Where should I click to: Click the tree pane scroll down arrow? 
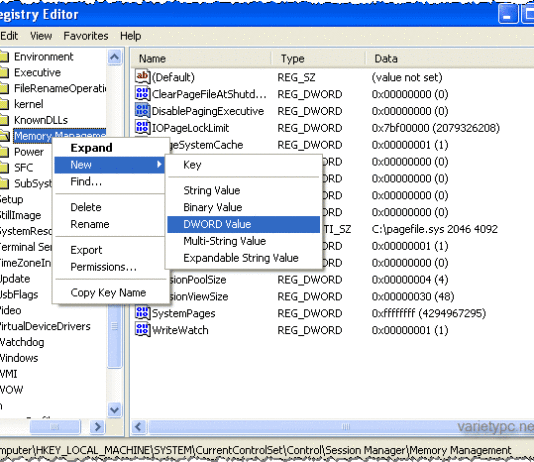(114, 410)
